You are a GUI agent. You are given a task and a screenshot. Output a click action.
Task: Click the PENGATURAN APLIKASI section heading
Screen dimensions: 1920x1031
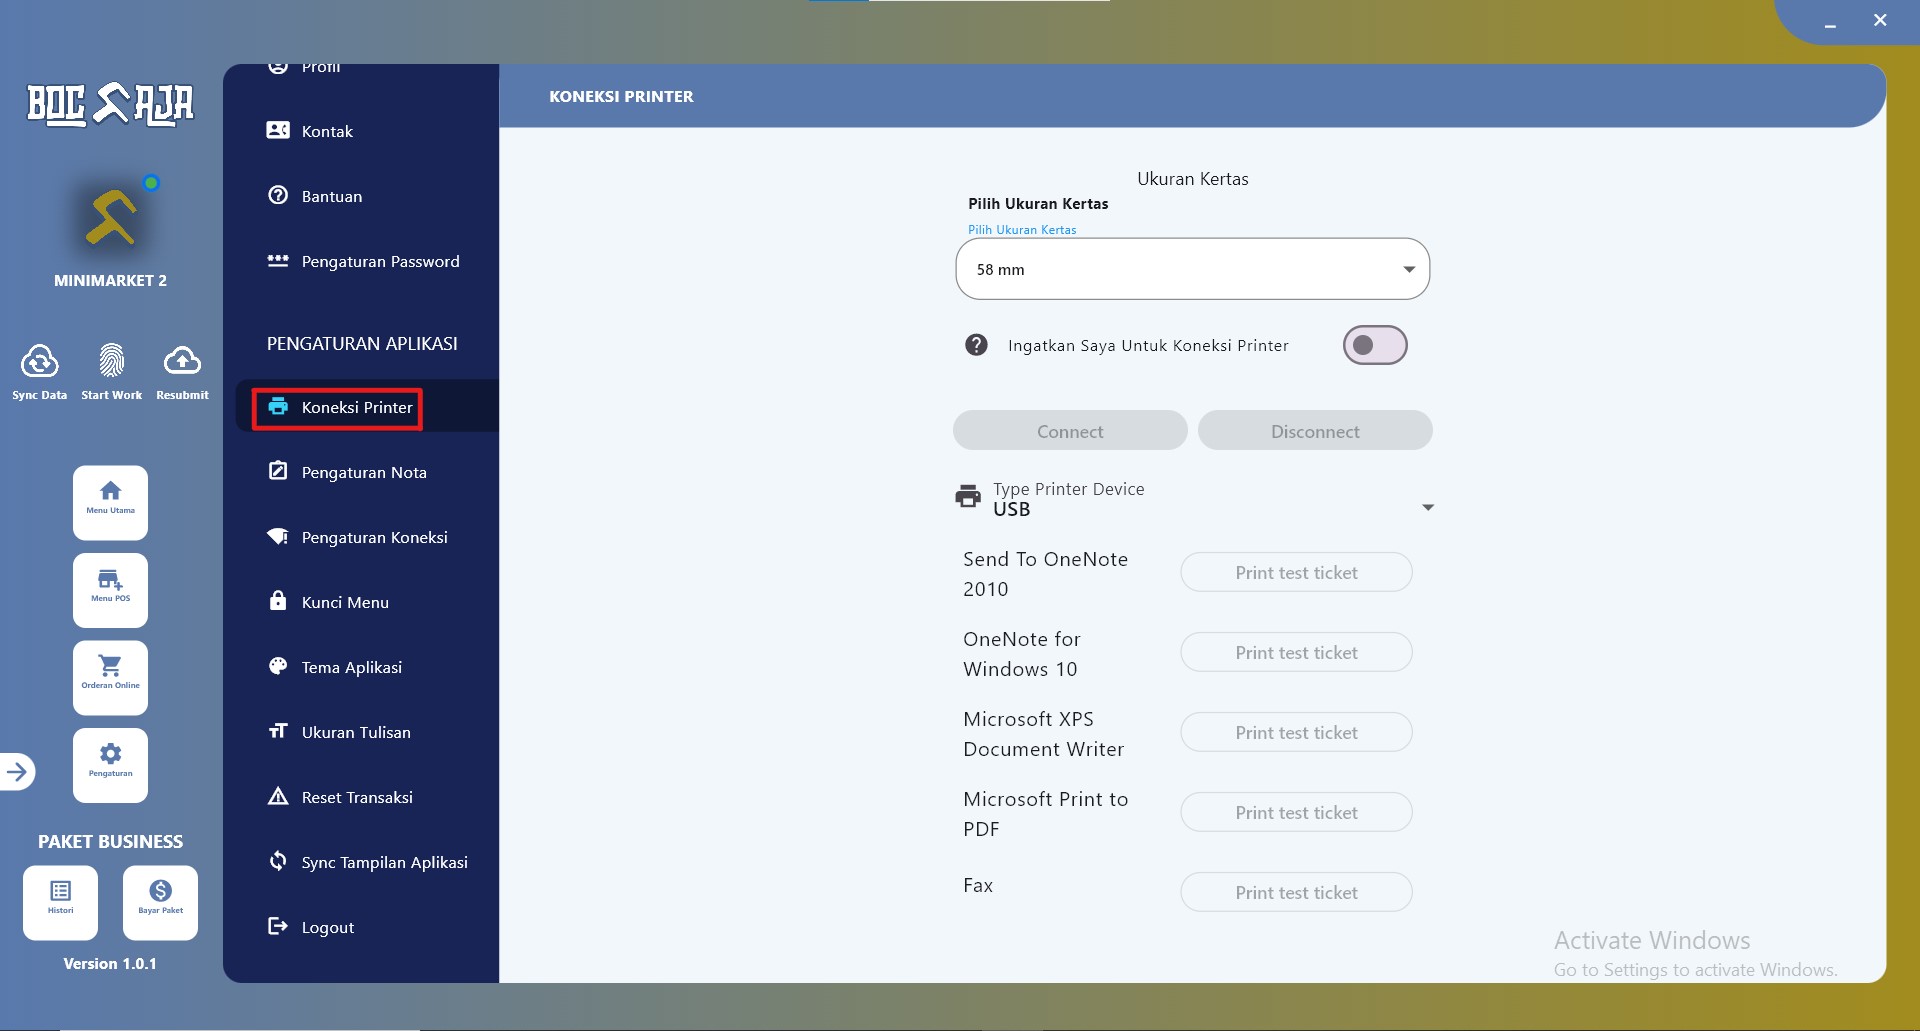[362, 343]
